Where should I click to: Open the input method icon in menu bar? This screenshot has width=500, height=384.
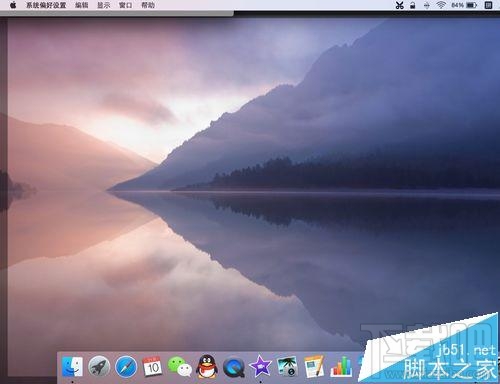point(488,5)
